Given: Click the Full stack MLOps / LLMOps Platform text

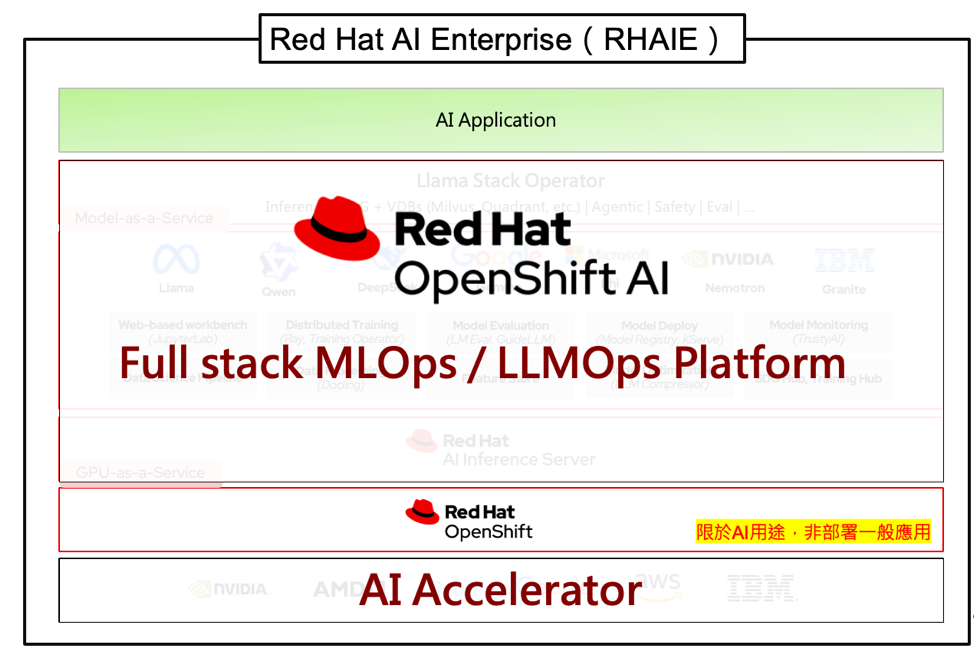Looking at the screenshot, I should pyautogui.click(x=483, y=362).
